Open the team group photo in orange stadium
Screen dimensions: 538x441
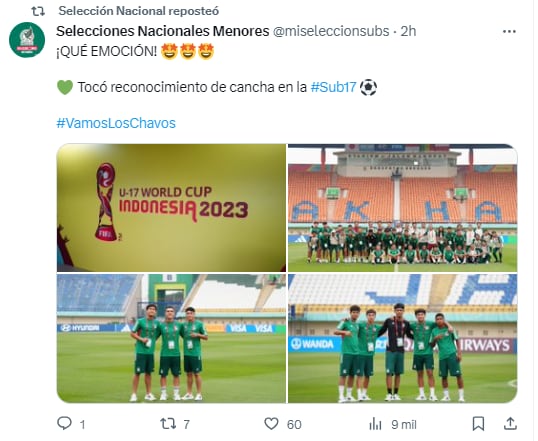tap(402, 208)
